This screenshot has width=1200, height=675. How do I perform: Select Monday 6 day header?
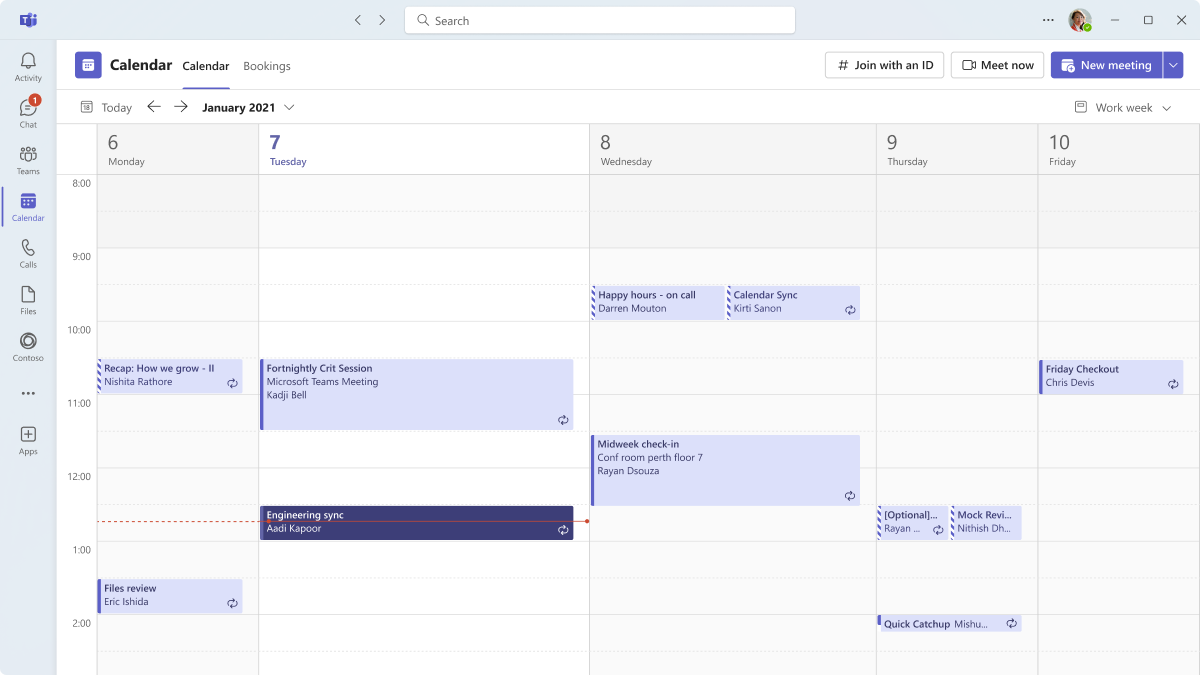coord(178,149)
